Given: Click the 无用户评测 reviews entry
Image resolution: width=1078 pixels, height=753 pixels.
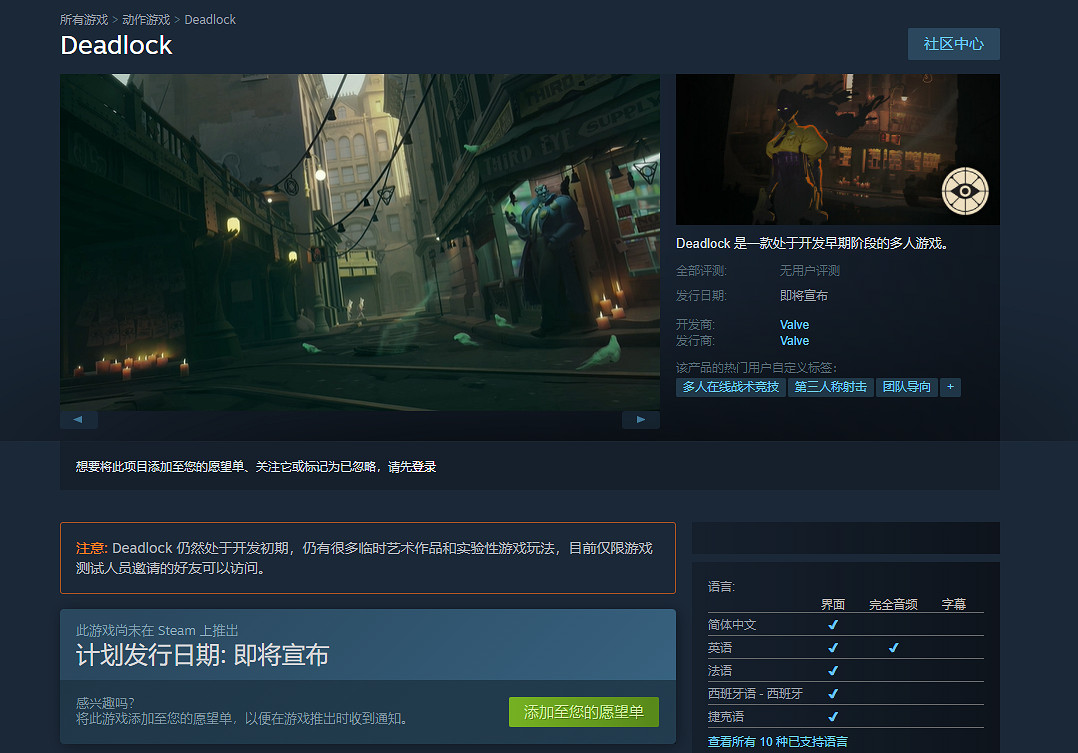Looking at the screenshot, I should point(810,269).
